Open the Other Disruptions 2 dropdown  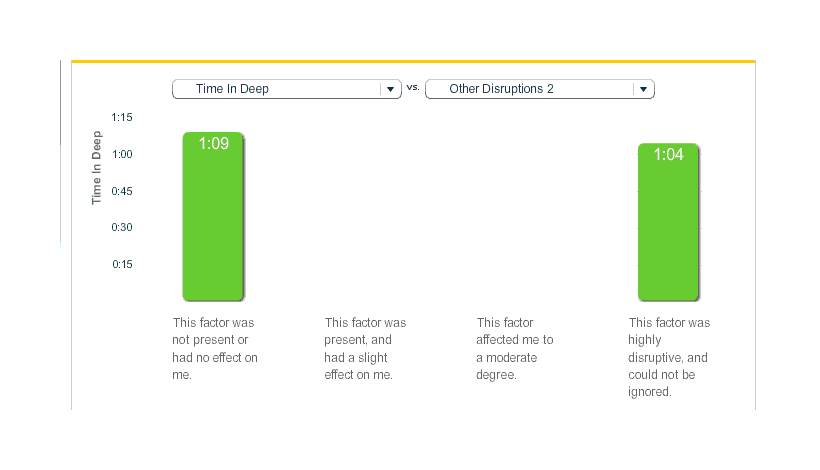[530, 89]
